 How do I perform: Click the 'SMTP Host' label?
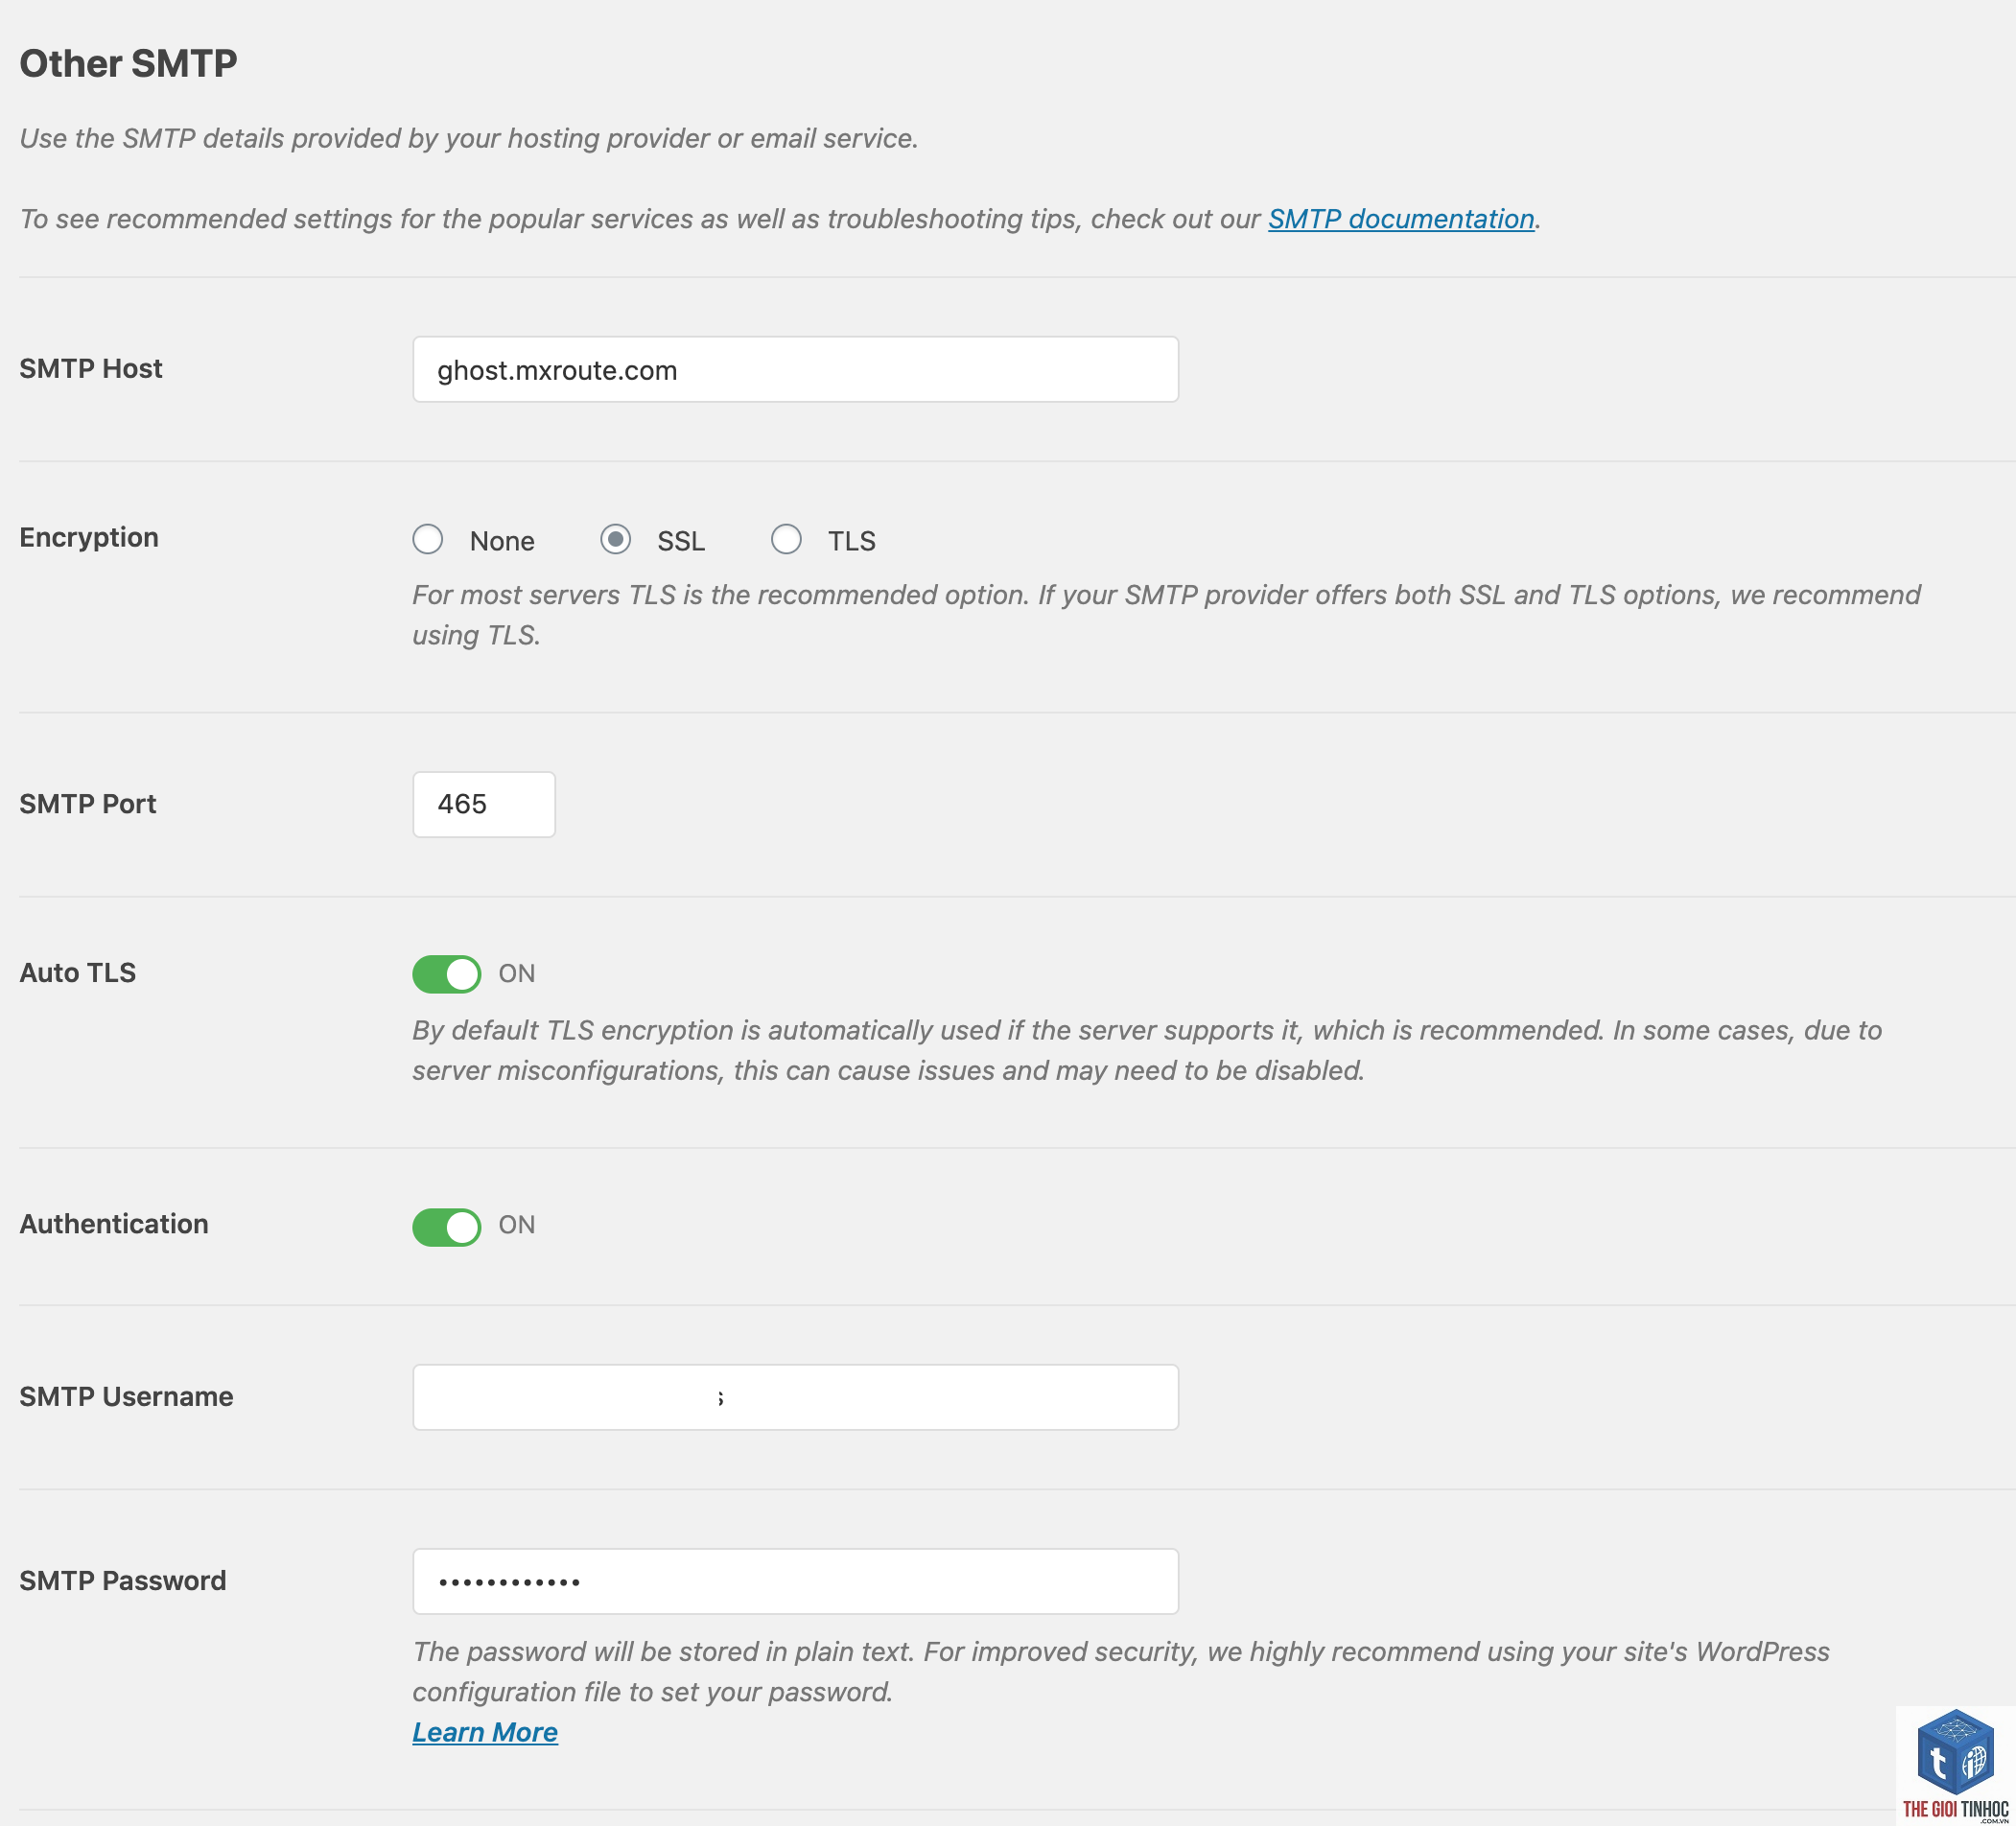(91, 369)
